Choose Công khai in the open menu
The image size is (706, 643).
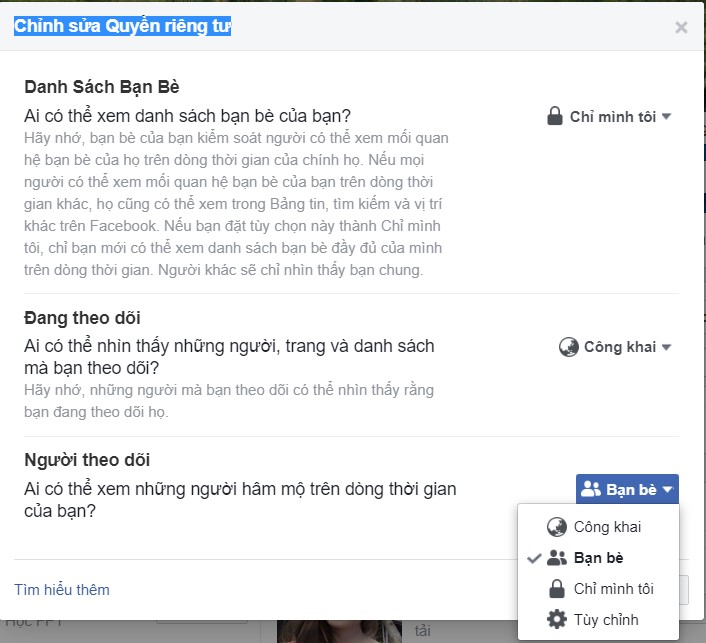(x=598, y=527)
